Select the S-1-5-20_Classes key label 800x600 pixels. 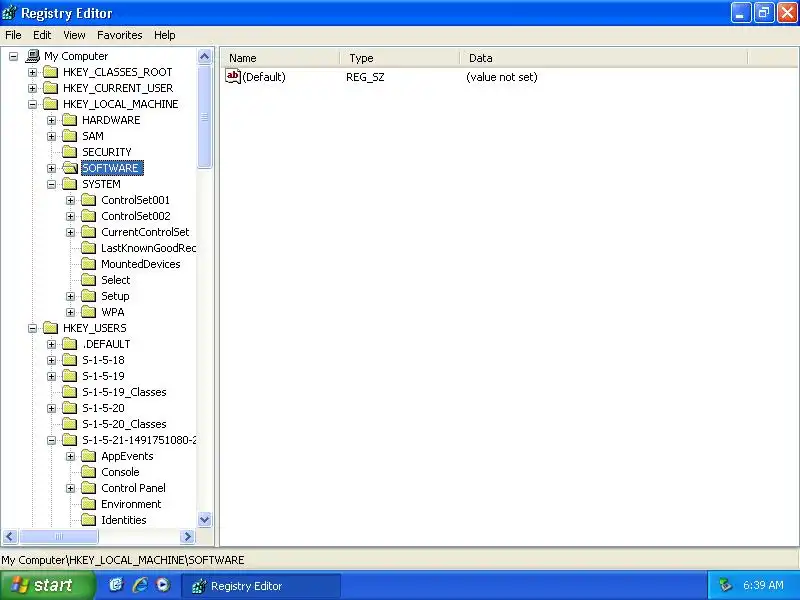pos(124,424)
